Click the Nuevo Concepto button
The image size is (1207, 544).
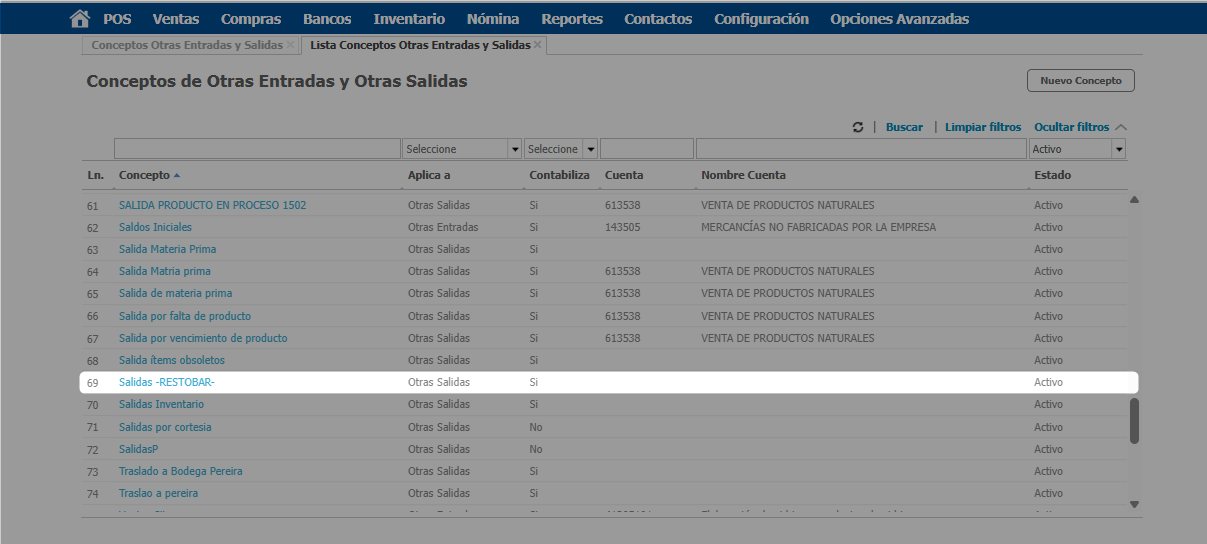pyautogui.click(x=1080, y=80)
